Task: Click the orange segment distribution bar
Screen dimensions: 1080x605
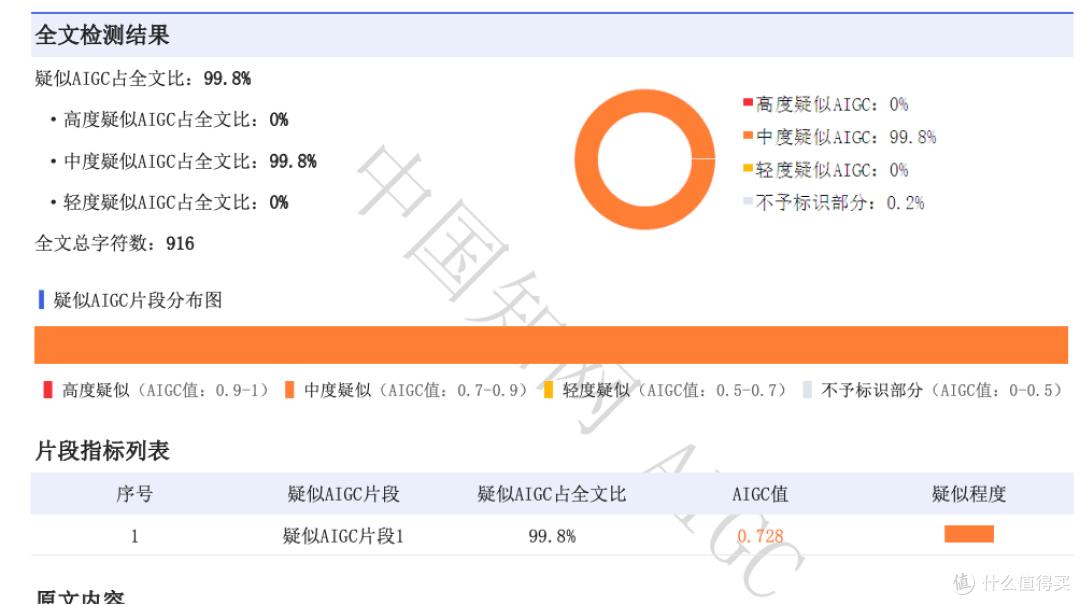Action: [551, 345]
